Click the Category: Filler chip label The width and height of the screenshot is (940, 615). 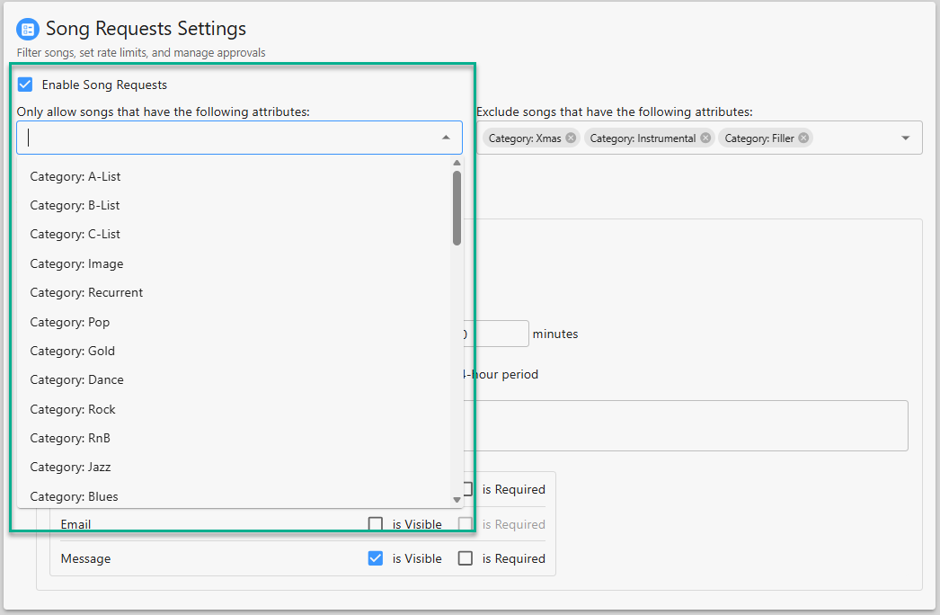click(x=759, y=138)
